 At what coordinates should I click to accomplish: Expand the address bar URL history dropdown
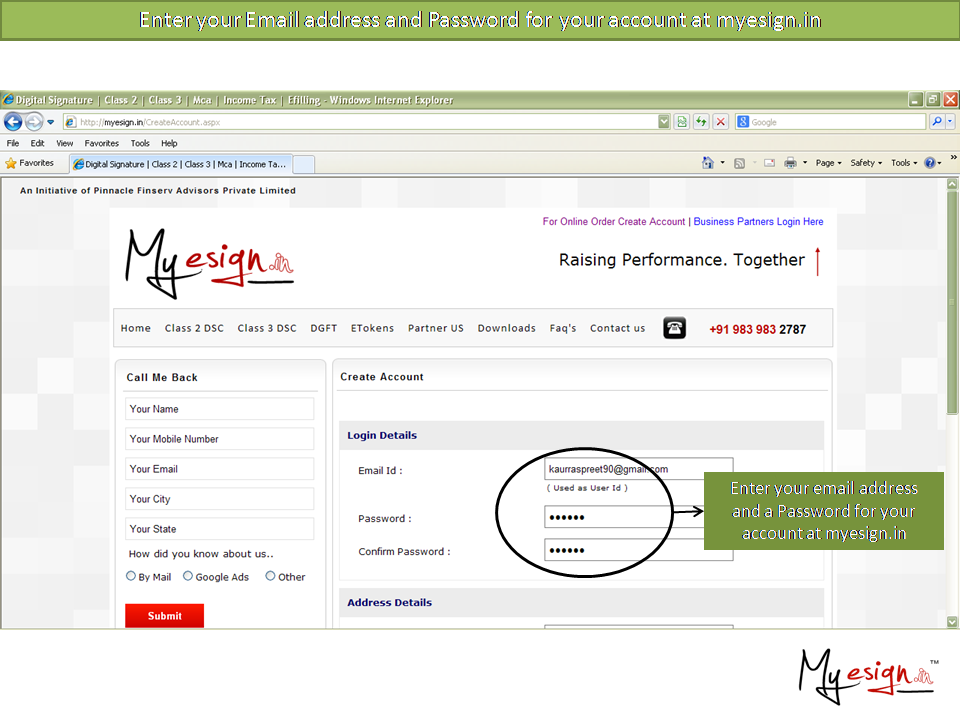[x=664, y=122]
